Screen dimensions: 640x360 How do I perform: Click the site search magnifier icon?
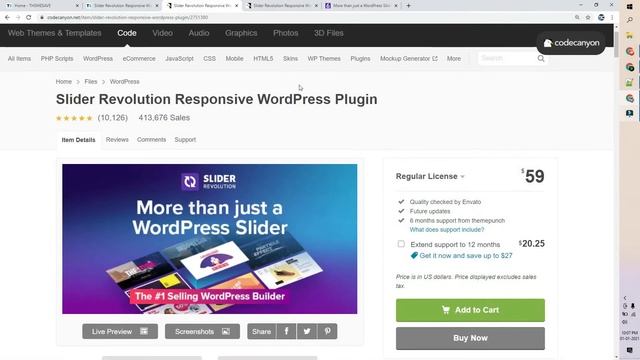pyautogui.click(x=541, y=59)
